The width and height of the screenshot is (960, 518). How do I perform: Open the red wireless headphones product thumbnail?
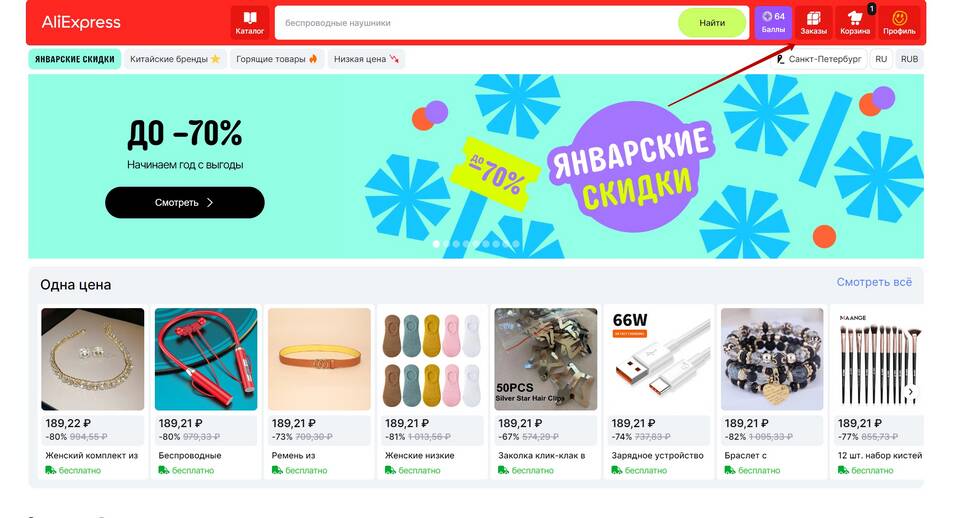pyautogui.click(x=206, y=359)
